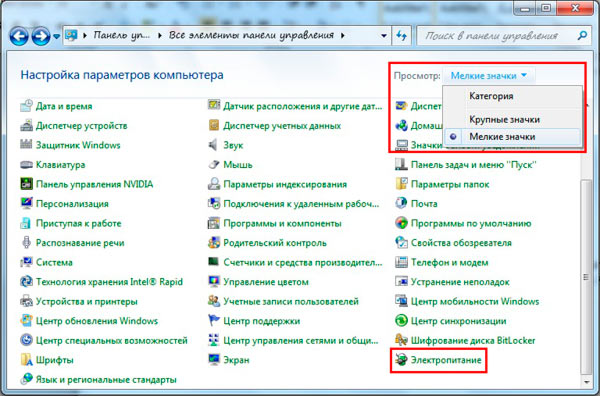Open the Телефон и модем link
The image size is (600, 396).
pyautogui.click(x=450, y=262)
